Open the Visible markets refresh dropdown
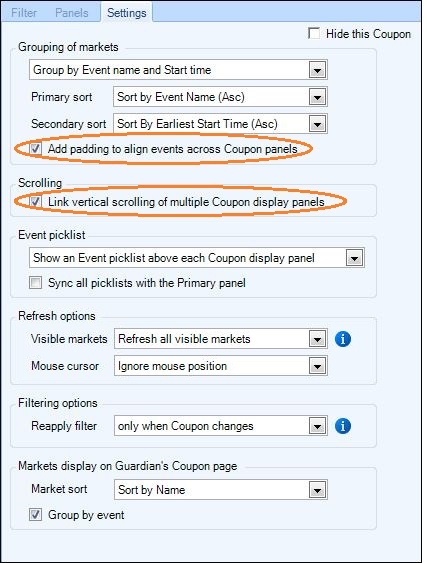The width and height of the screenshot is (427, 563). pyautogui.click(x=317, y=339)
